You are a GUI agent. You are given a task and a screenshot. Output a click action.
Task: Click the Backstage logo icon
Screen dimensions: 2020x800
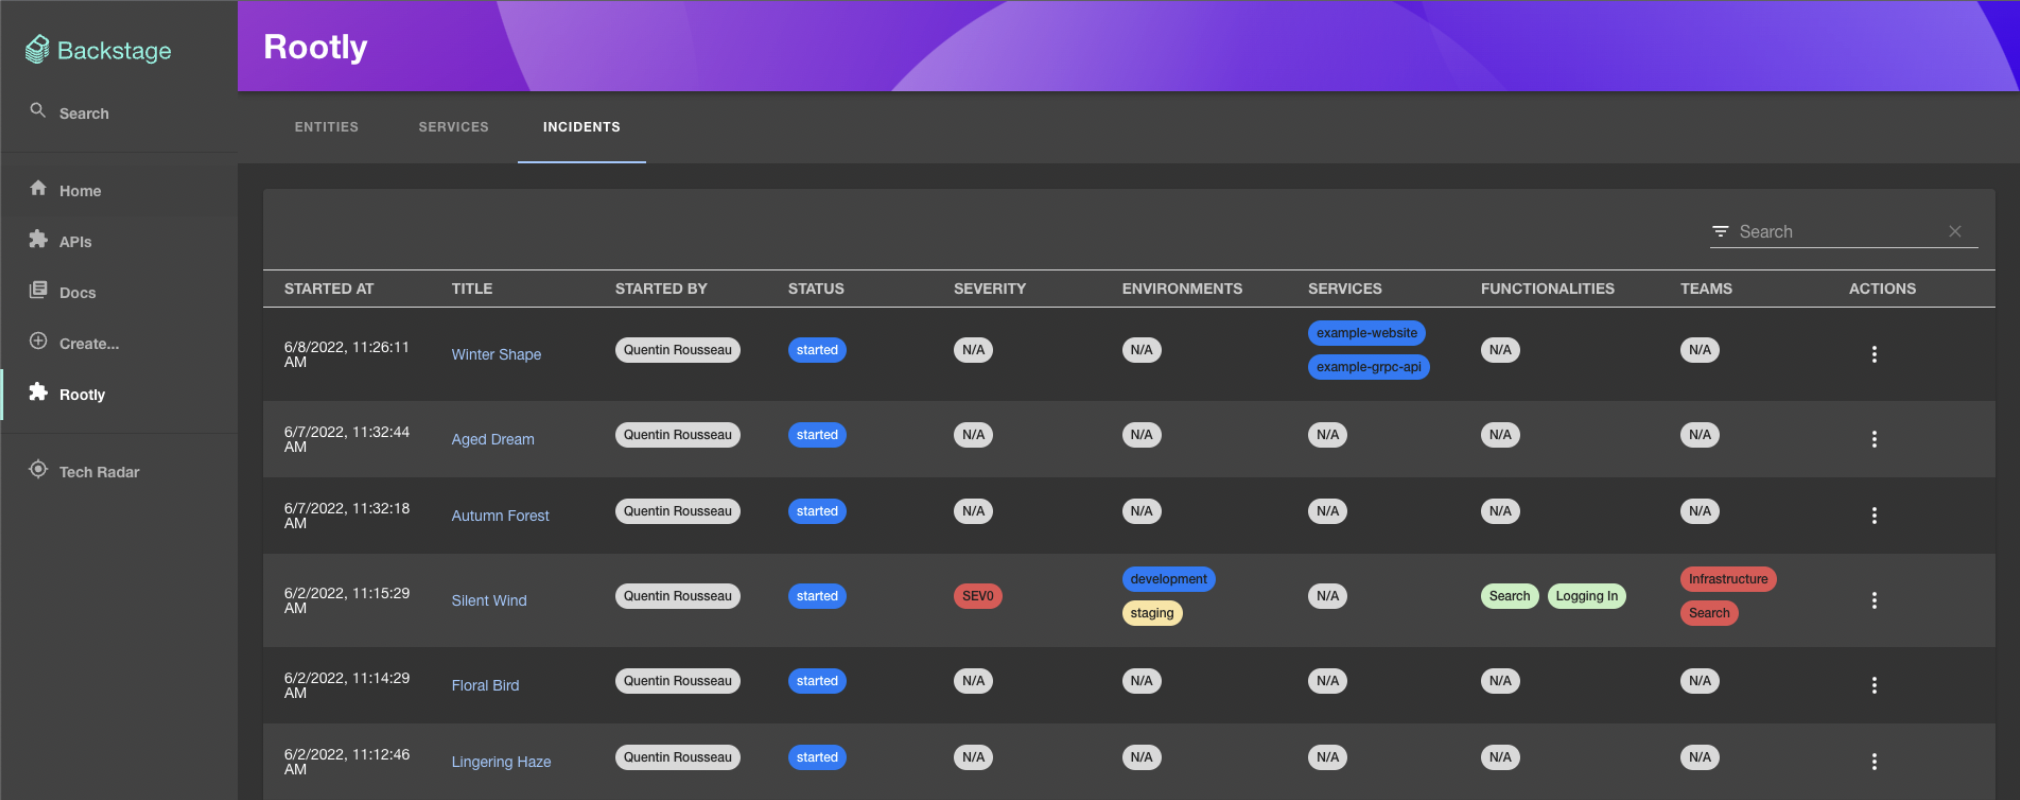(x=37, y=50)
